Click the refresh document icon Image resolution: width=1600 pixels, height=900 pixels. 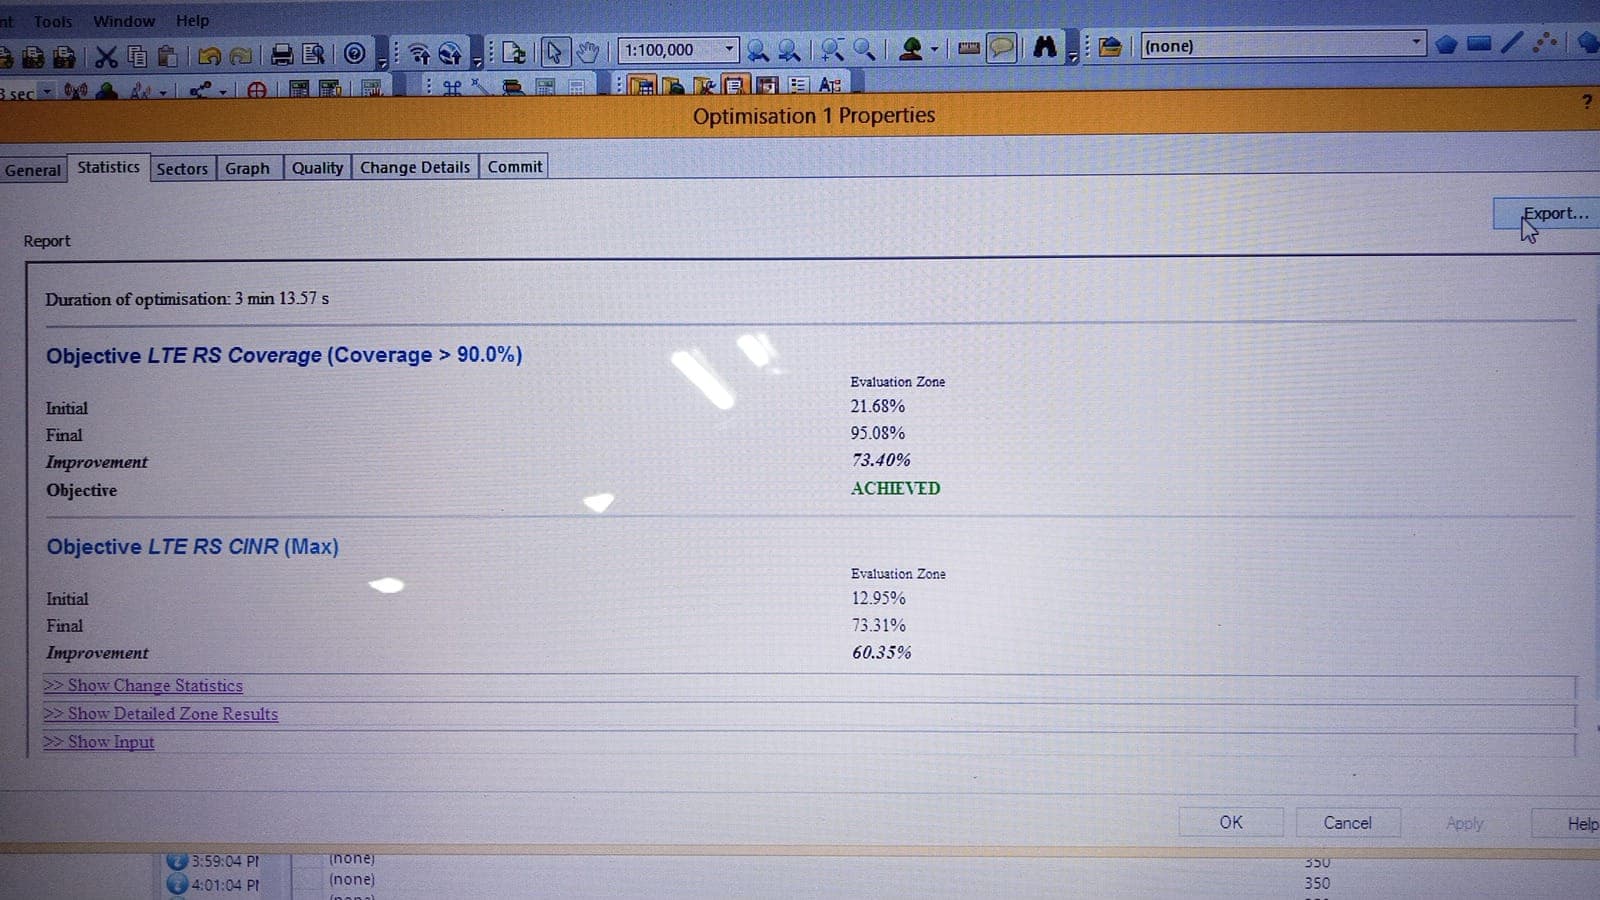pyautogui.click(x=514, y=52)
